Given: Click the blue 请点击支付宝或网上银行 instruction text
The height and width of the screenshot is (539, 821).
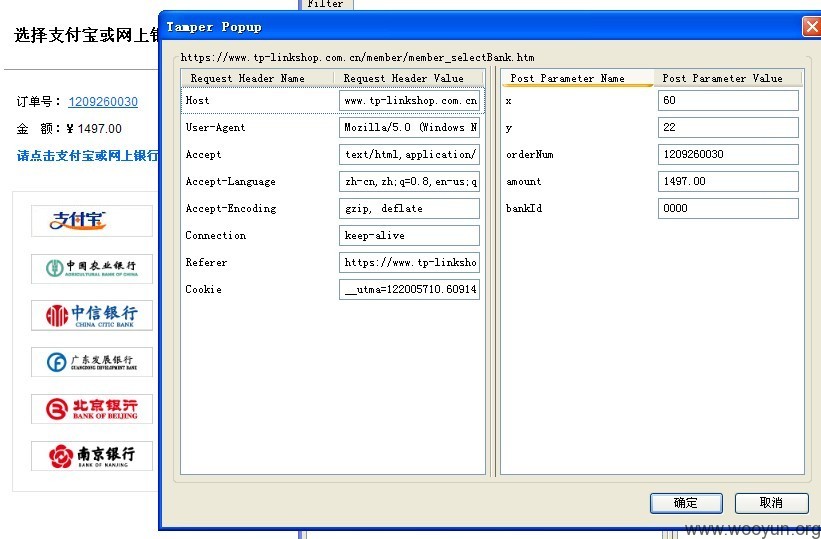Looking at the screenshot, I should (x=87, y=156).
